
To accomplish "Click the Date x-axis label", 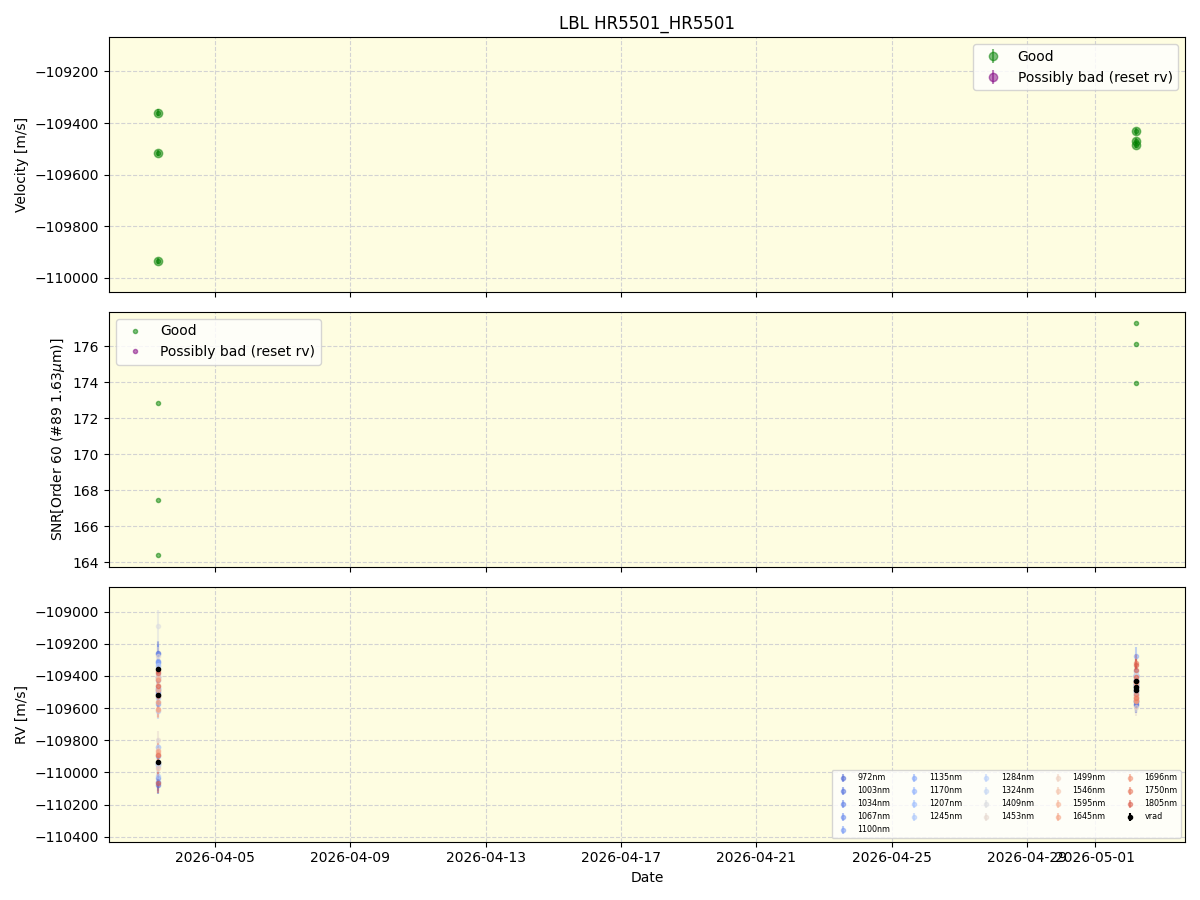I will coord(647,877).
